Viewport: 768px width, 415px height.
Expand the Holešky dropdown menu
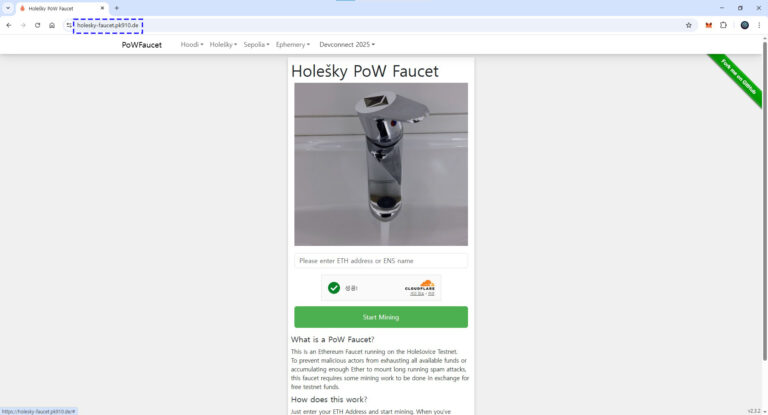pos(223,45)
